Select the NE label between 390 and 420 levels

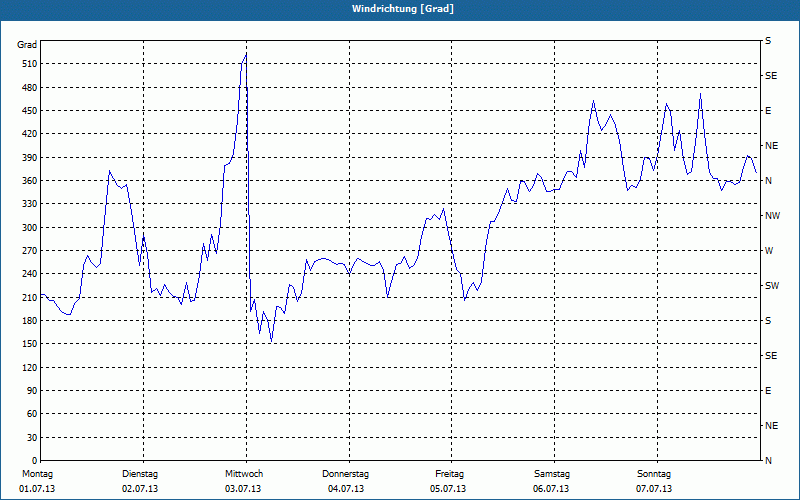point(772,146)
